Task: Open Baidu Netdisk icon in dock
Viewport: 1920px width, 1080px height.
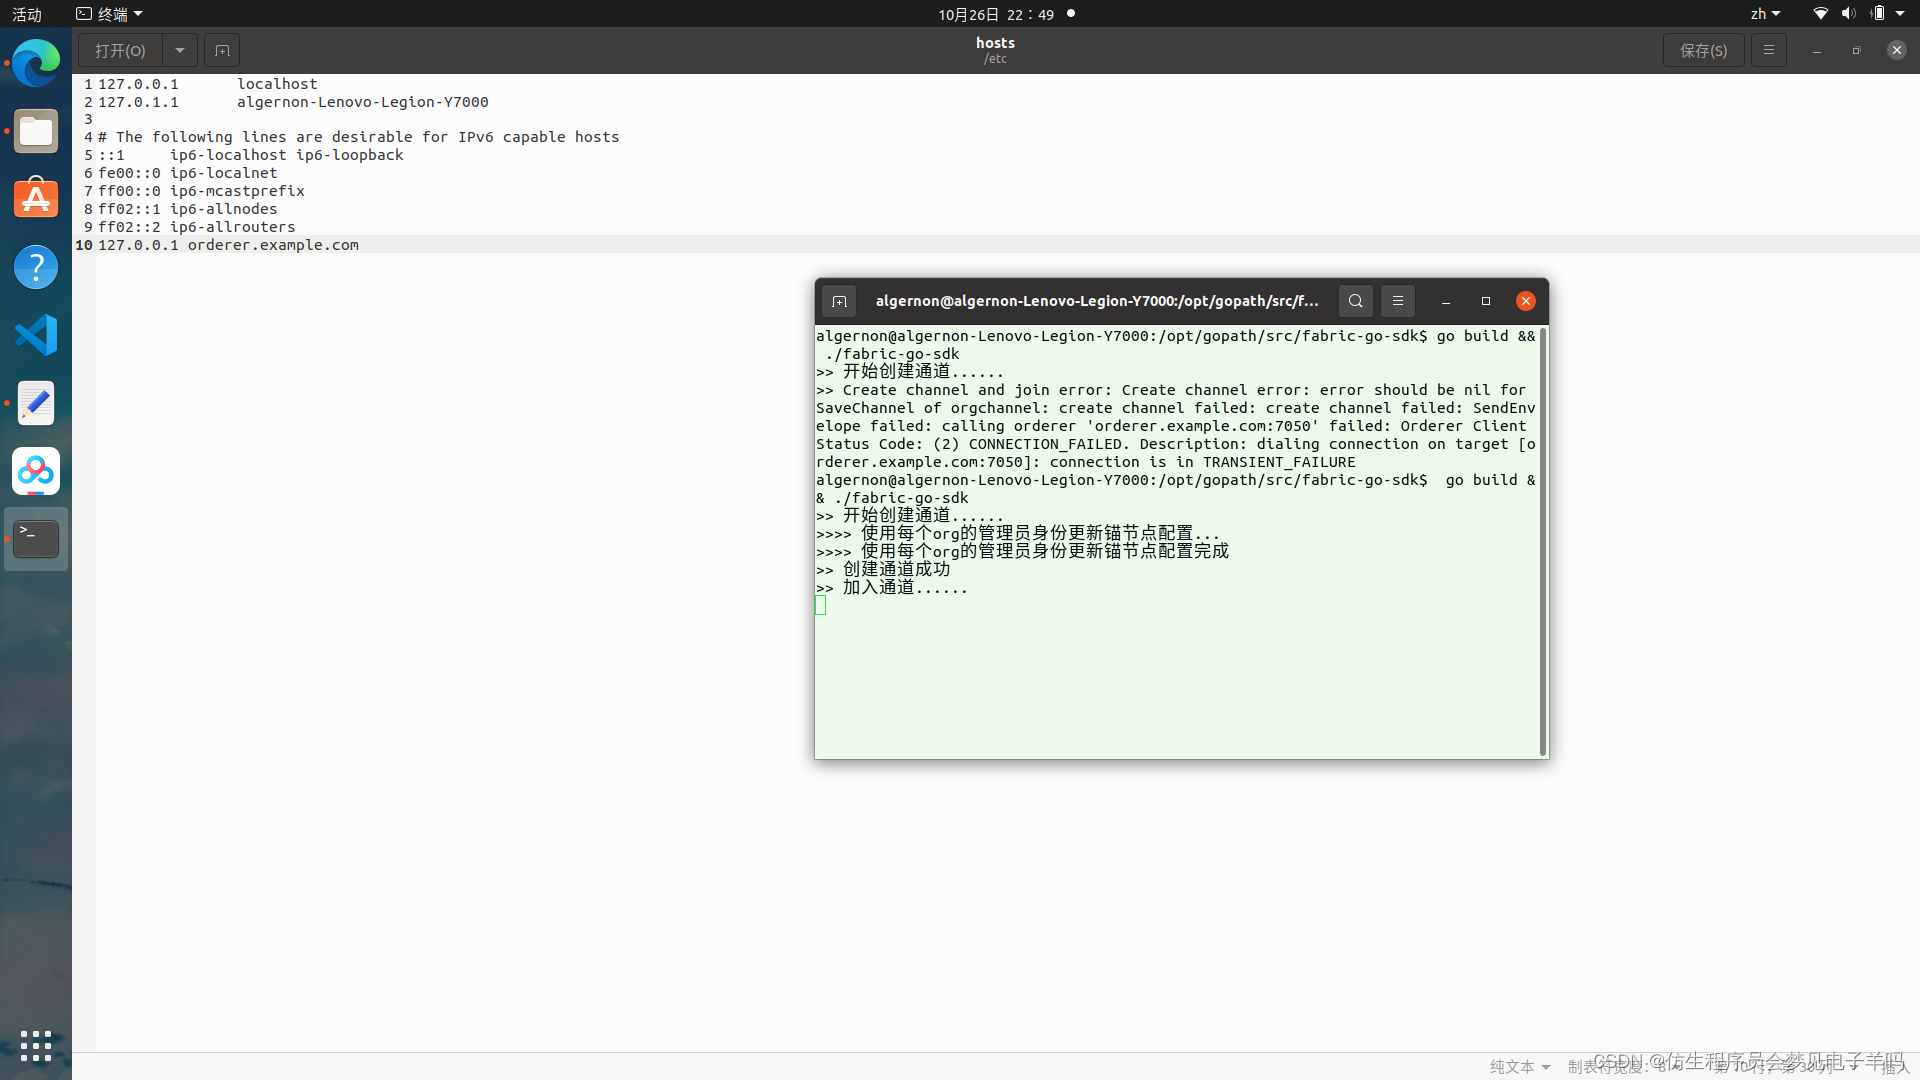Action: [36, 471]
